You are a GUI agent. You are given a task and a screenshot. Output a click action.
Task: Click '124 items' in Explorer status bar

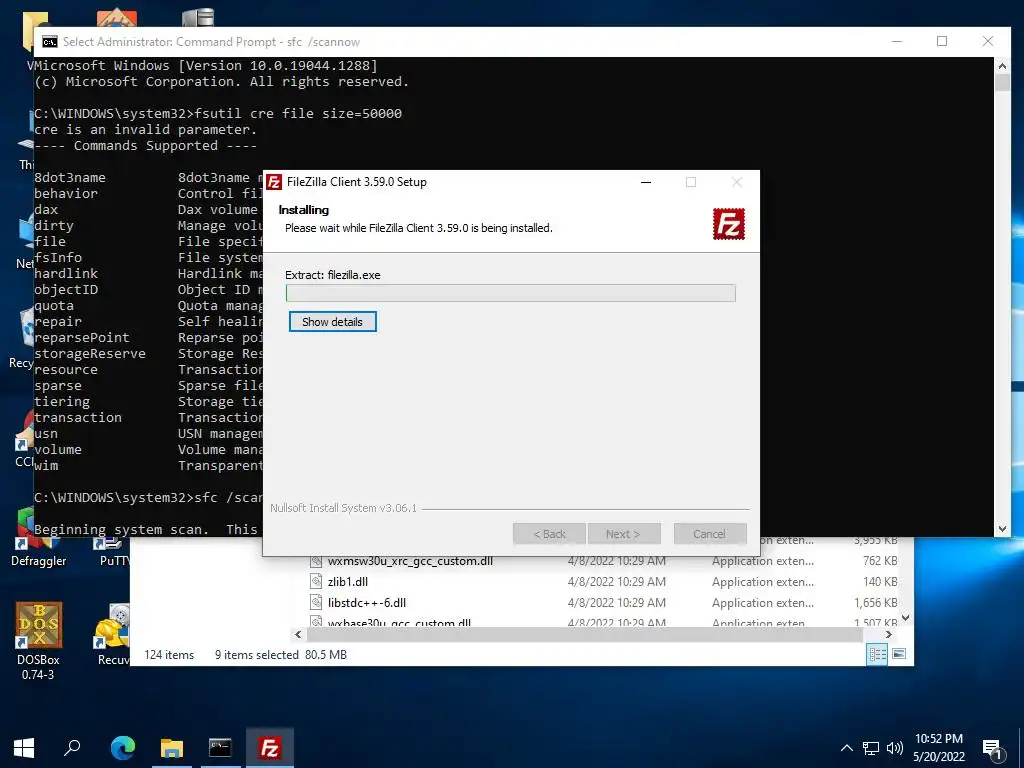click(x=169, y=654)
